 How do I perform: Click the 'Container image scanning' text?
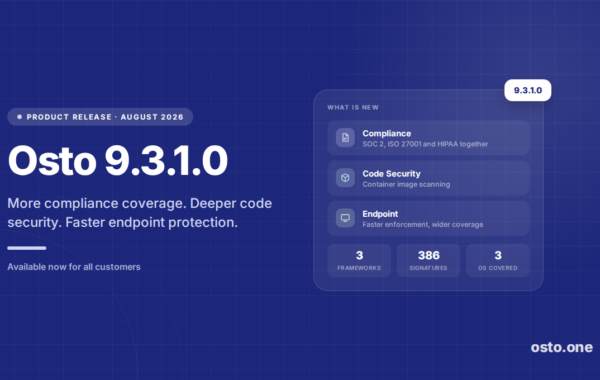pos(406,184)
